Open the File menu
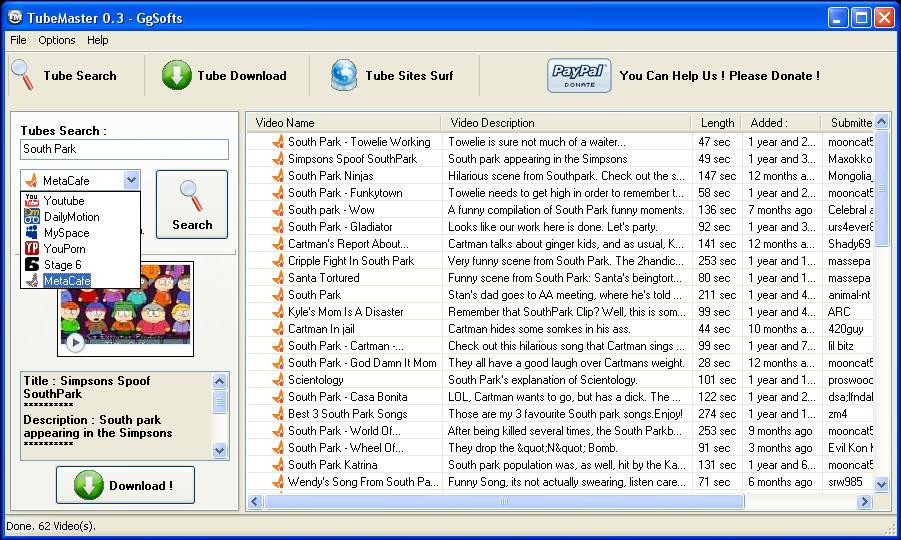 (18, 40)
